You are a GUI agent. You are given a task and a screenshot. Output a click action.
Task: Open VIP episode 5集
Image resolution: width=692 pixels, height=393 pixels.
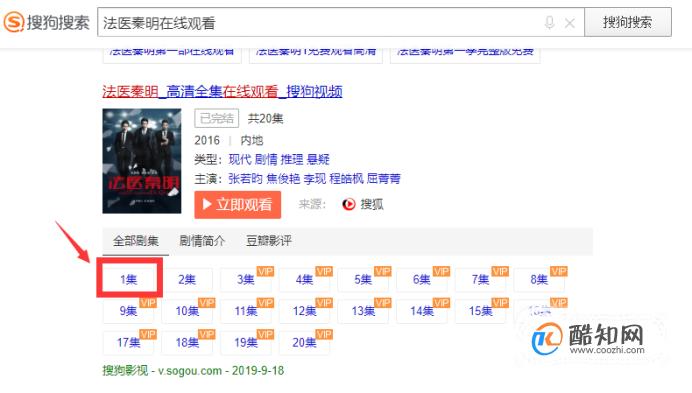363,279
